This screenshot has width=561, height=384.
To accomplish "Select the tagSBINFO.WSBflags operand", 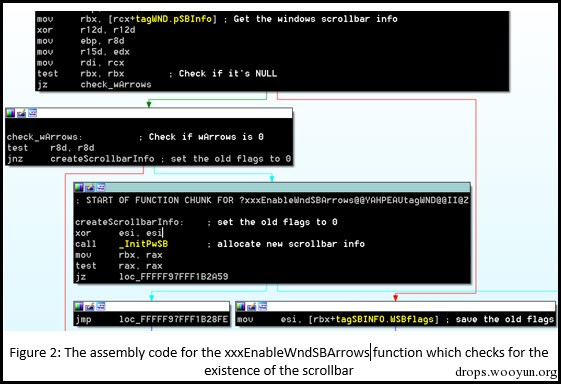I will 385,319.
